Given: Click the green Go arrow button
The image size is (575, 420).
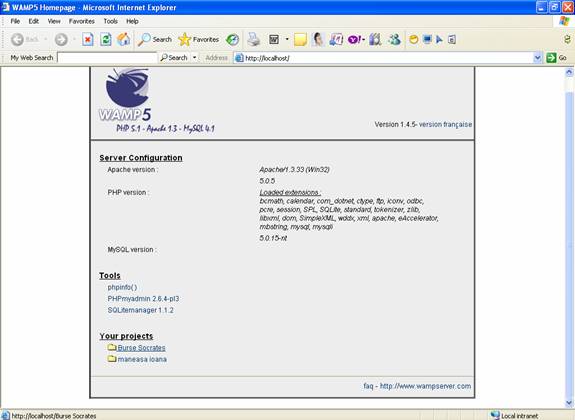Looking at the screenshot, I should [556, 58].
